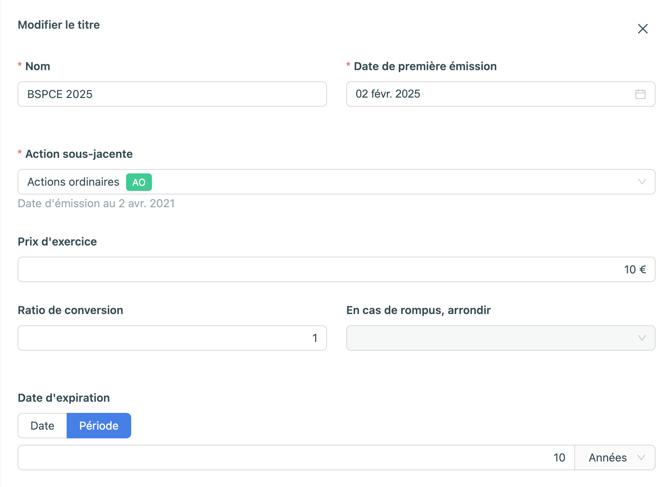Click the Date d'expiration label
Viewport: 670px width, 487px height.
coord(64,398)
